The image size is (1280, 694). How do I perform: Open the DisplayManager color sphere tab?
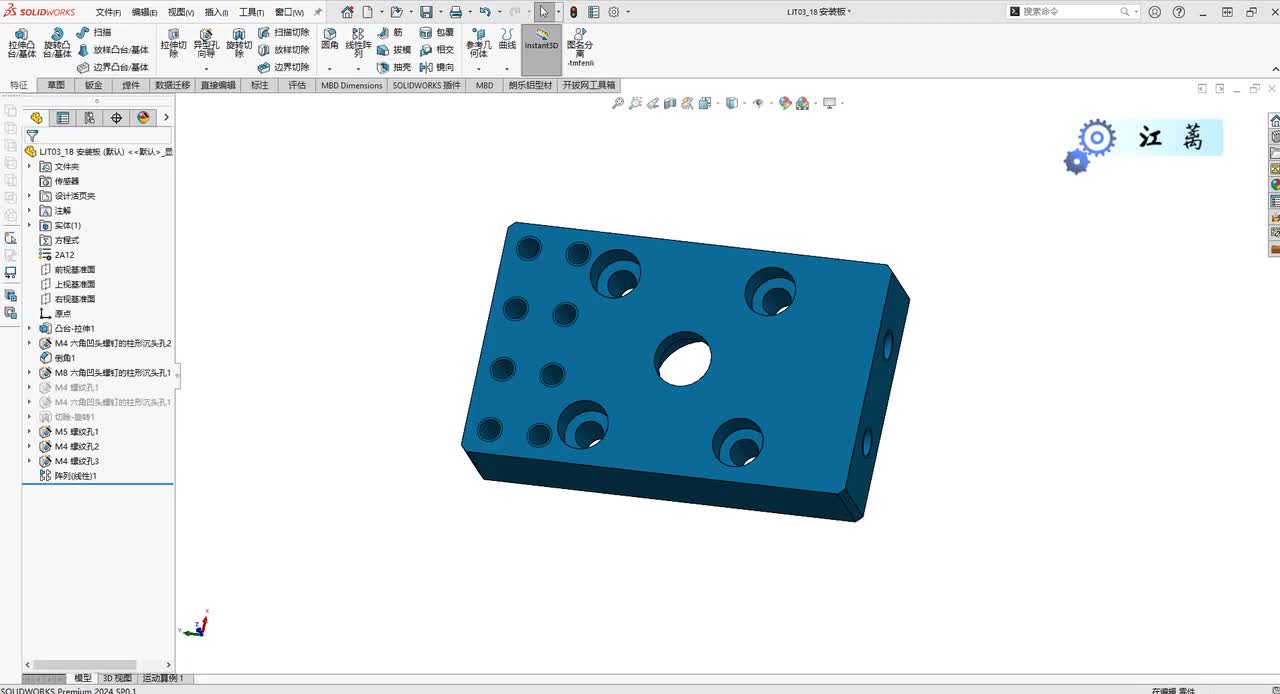(143, 117)
